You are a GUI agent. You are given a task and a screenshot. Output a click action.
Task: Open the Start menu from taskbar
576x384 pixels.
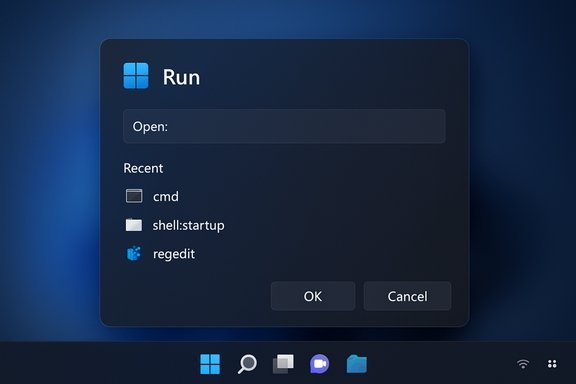click(x=210, y=364)
